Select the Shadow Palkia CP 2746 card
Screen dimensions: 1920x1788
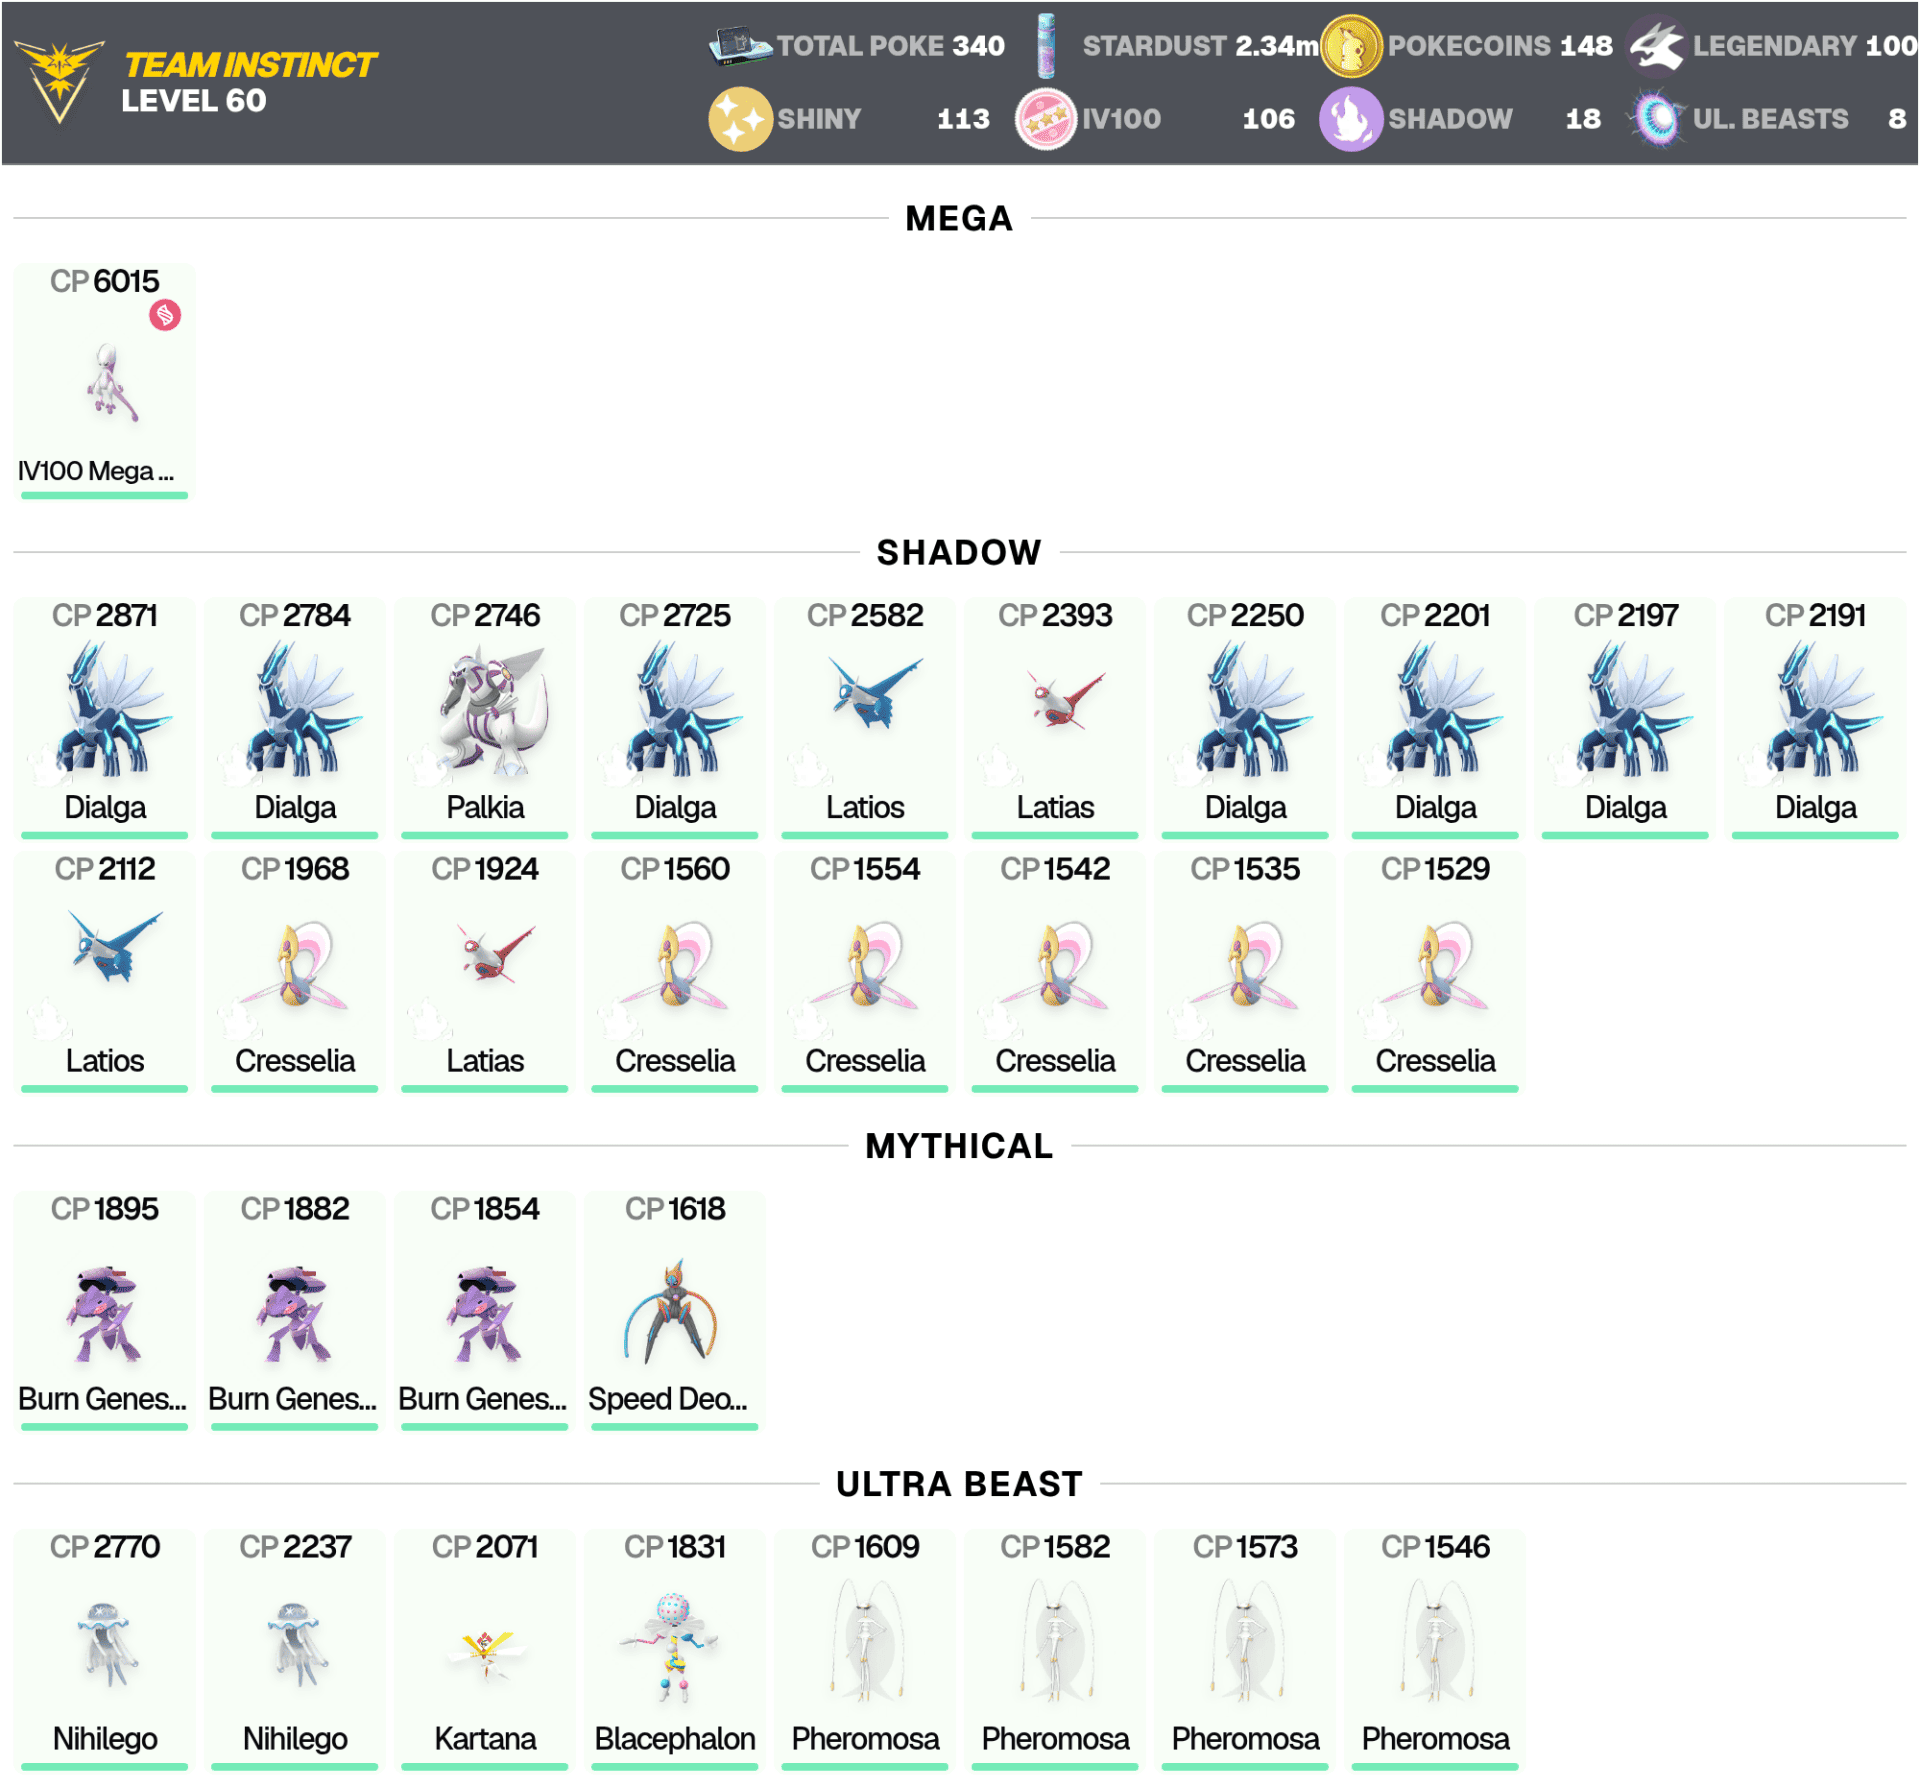484,717
